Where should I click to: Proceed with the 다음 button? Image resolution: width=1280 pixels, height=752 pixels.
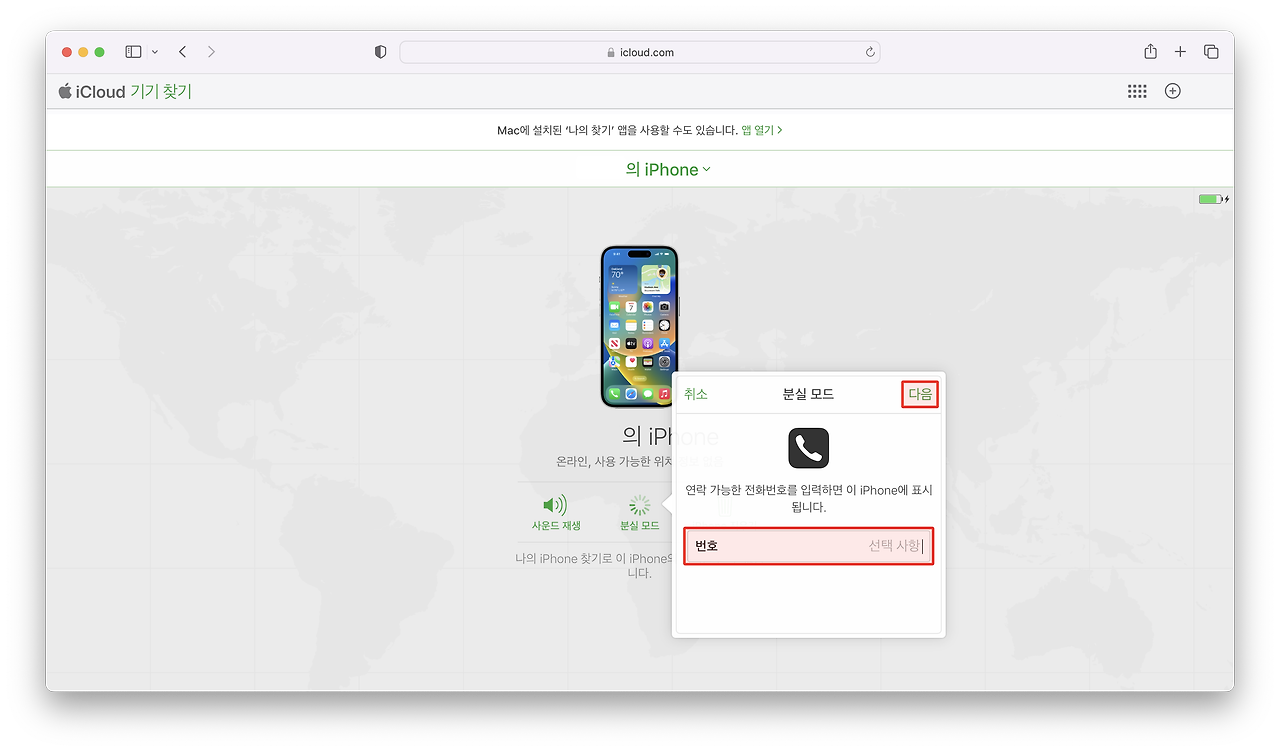(x=920, y=394)
